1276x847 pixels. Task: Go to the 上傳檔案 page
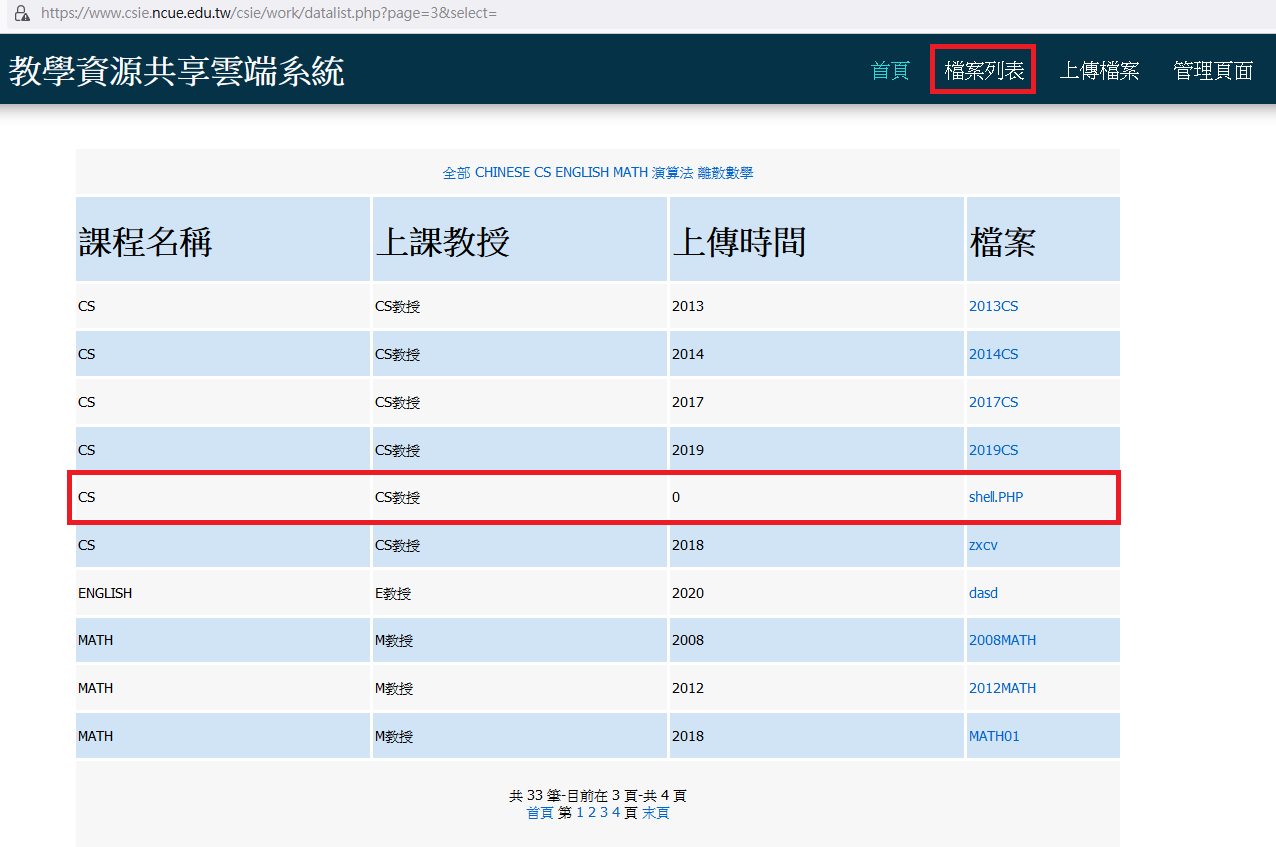[1099, 70]
